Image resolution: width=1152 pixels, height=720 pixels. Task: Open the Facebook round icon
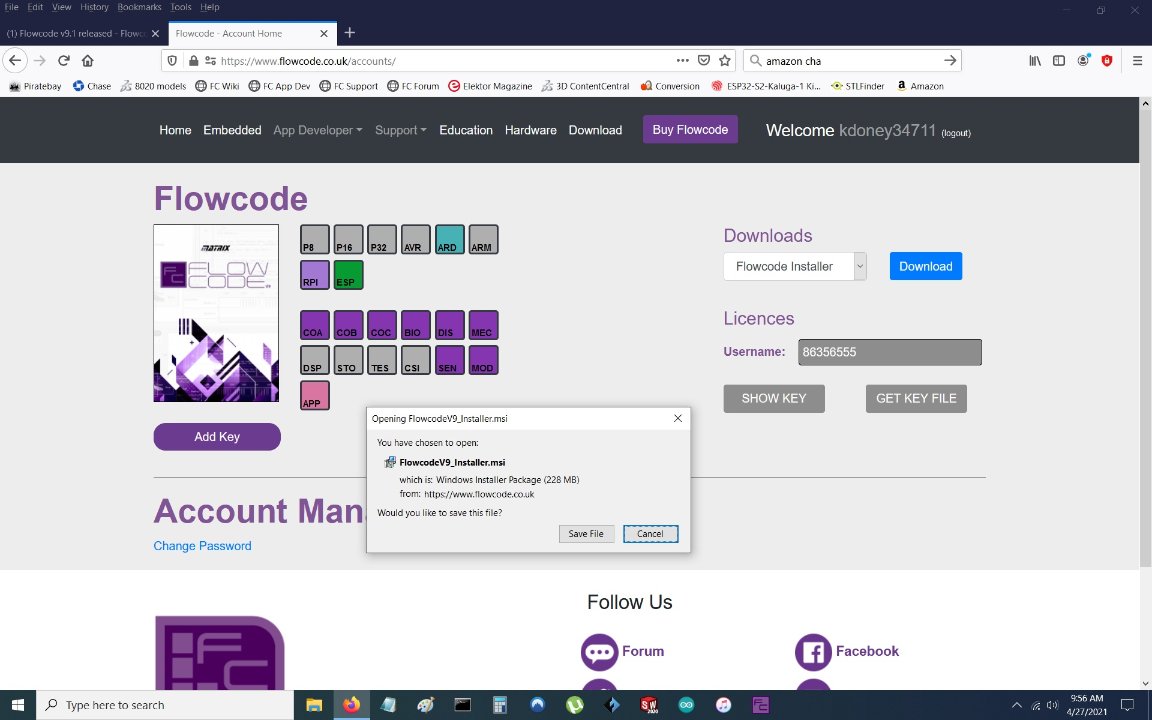click(x=813, y=652)
